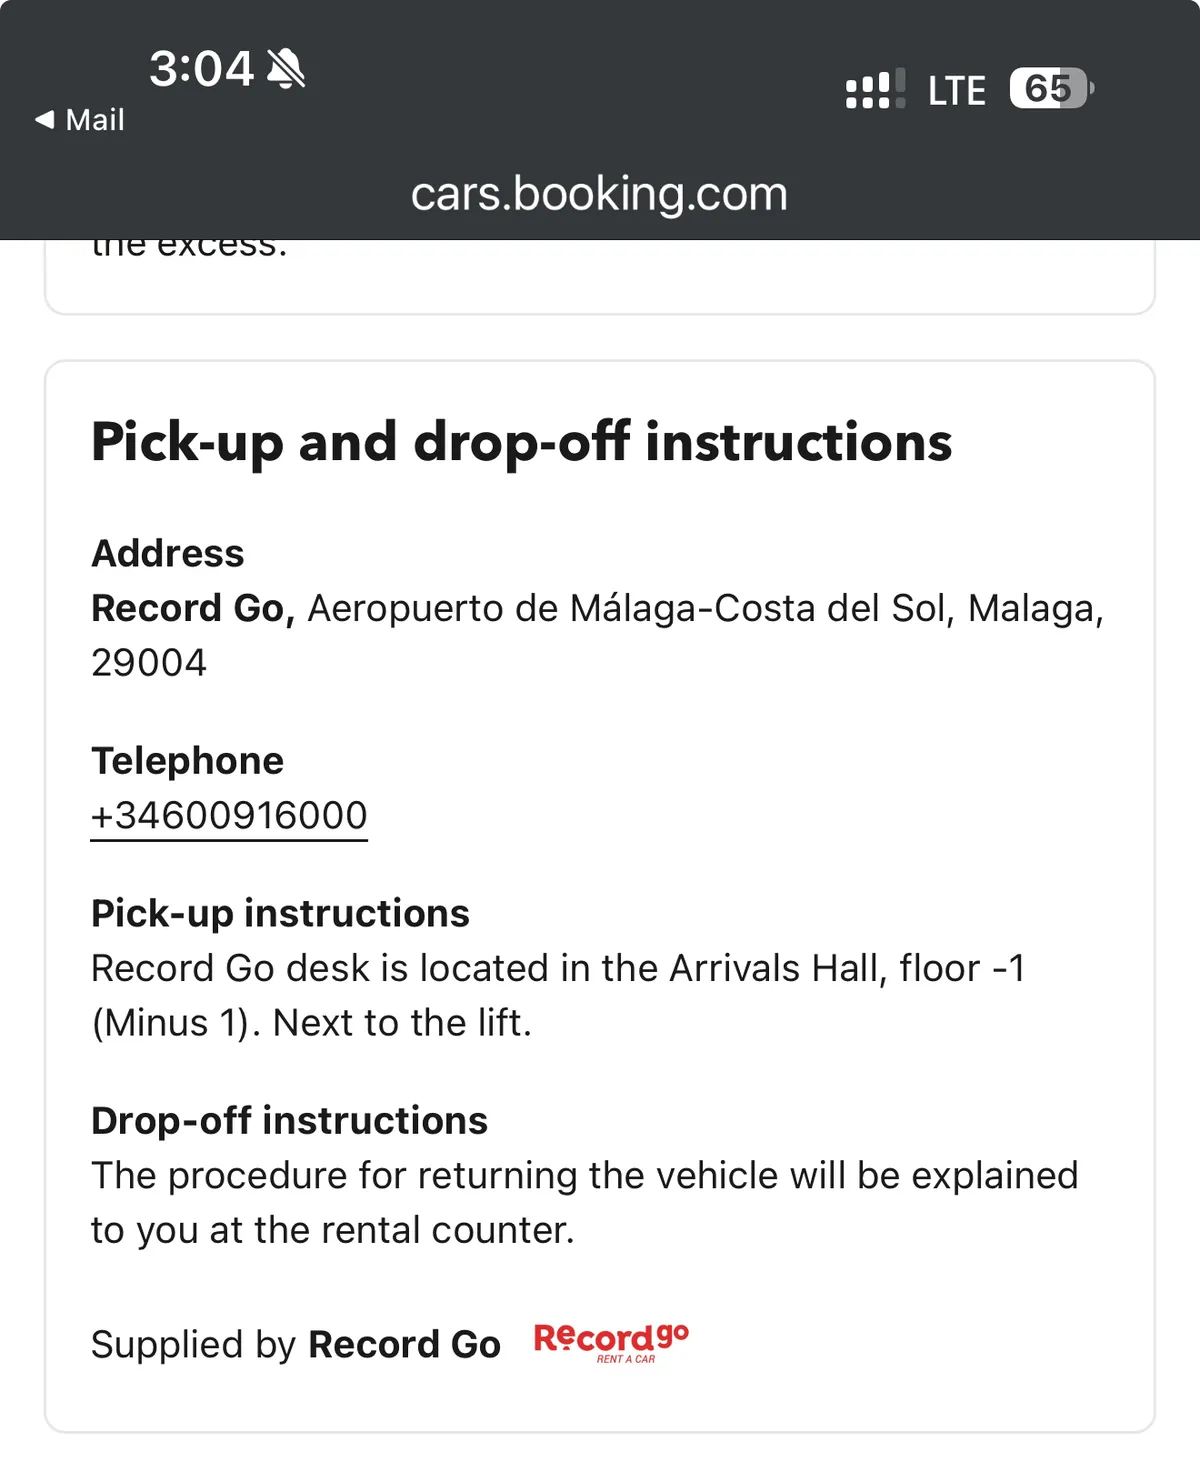The height and width of the screenshot is (1463, 1200).
Task: Tap the silent mode bell icon
Action: (286, 69)
